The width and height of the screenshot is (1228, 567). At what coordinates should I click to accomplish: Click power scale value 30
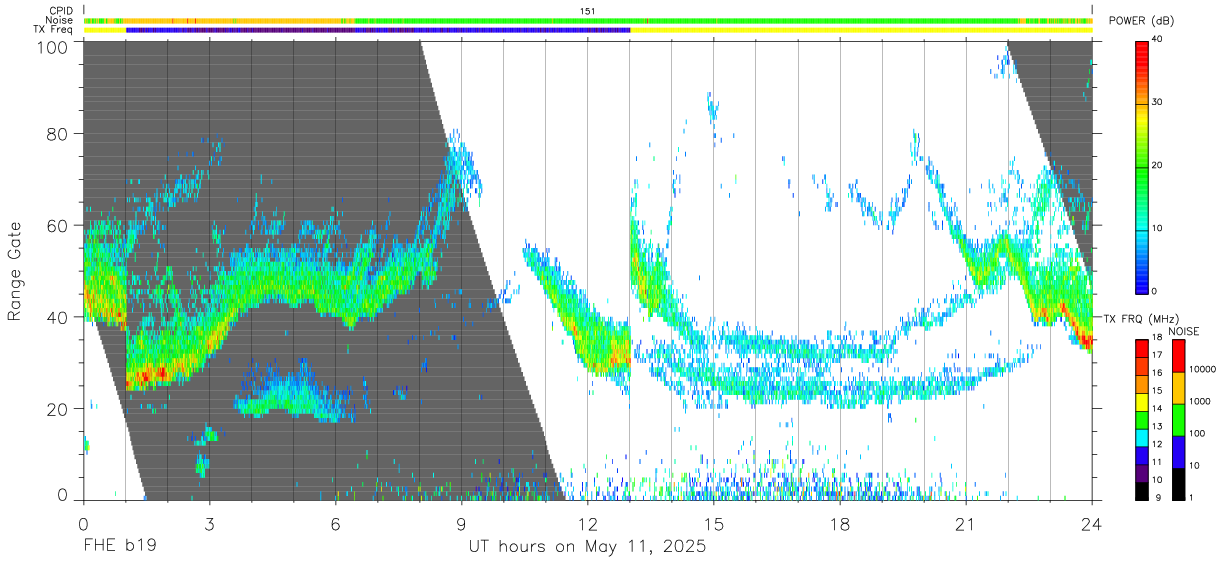pyautogui.click(x=1159, y=103)
